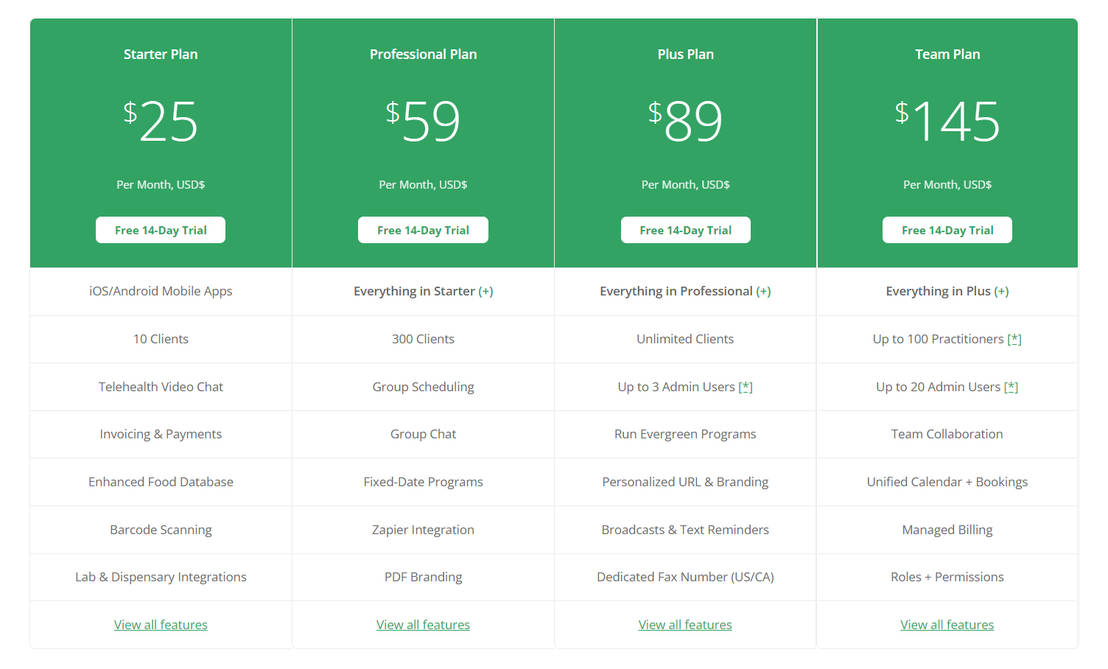1108x669 pixels.
Task: Start the Free 14-Day Trial for Plus Plan
Action: 685,229
